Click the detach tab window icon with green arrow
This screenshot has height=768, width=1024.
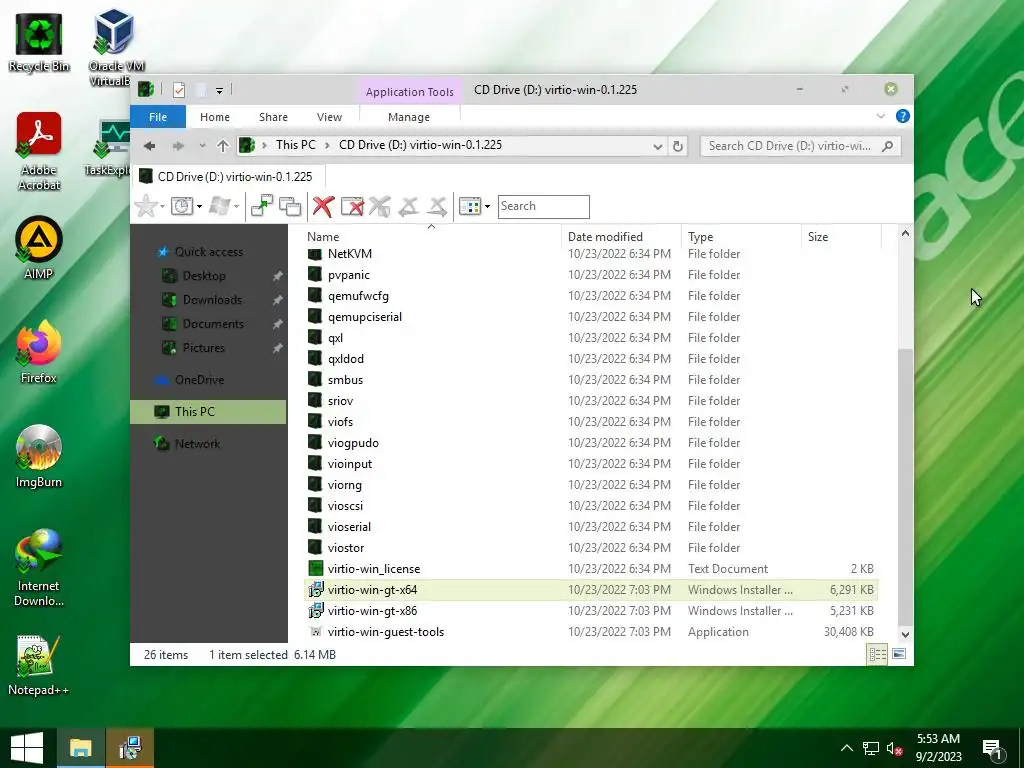click(x=262, y=206)
